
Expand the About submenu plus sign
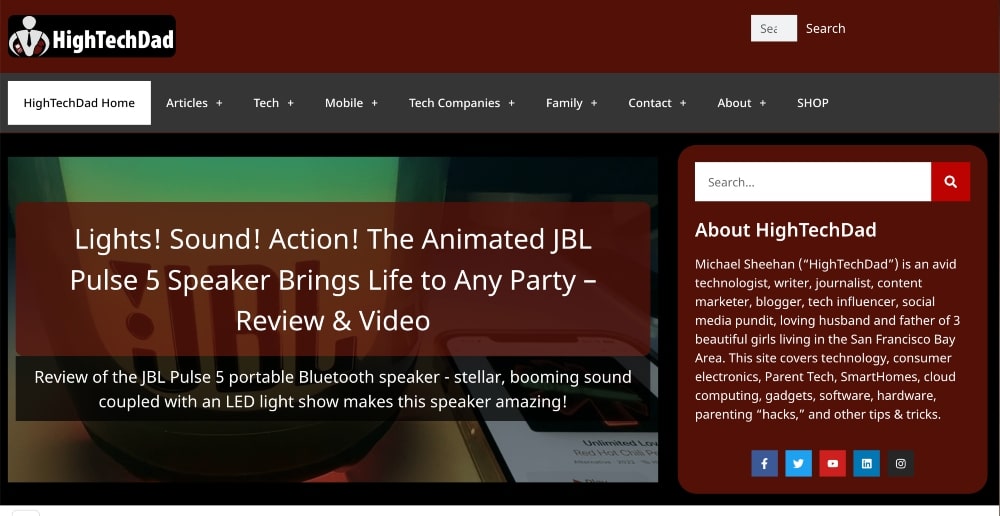coord(763,103)
